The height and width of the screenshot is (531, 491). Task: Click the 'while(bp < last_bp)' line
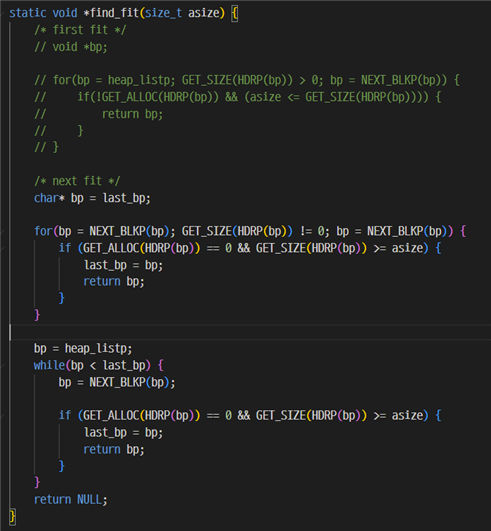(99, 365)
